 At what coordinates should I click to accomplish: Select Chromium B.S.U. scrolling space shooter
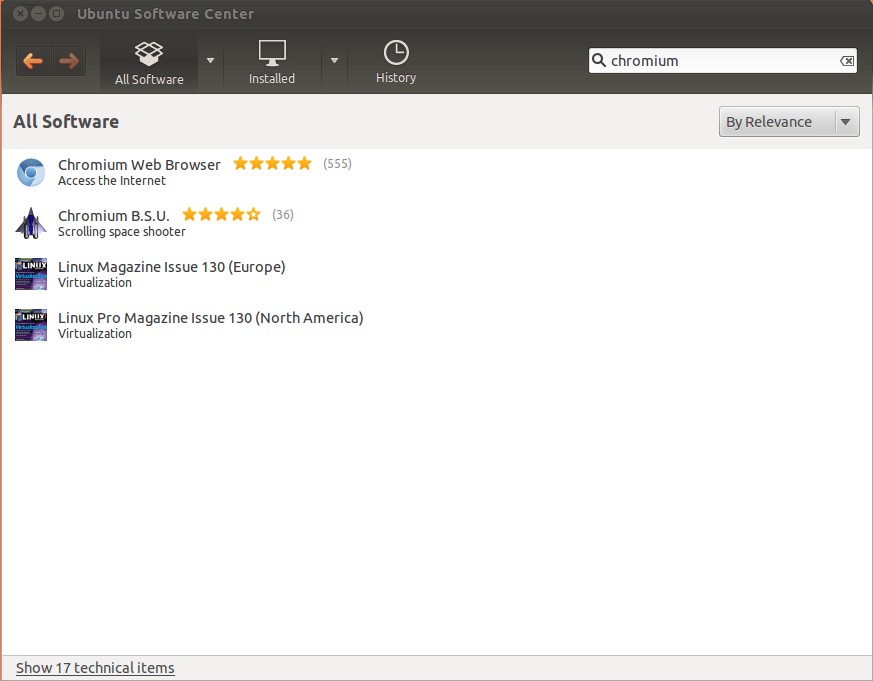114,216
